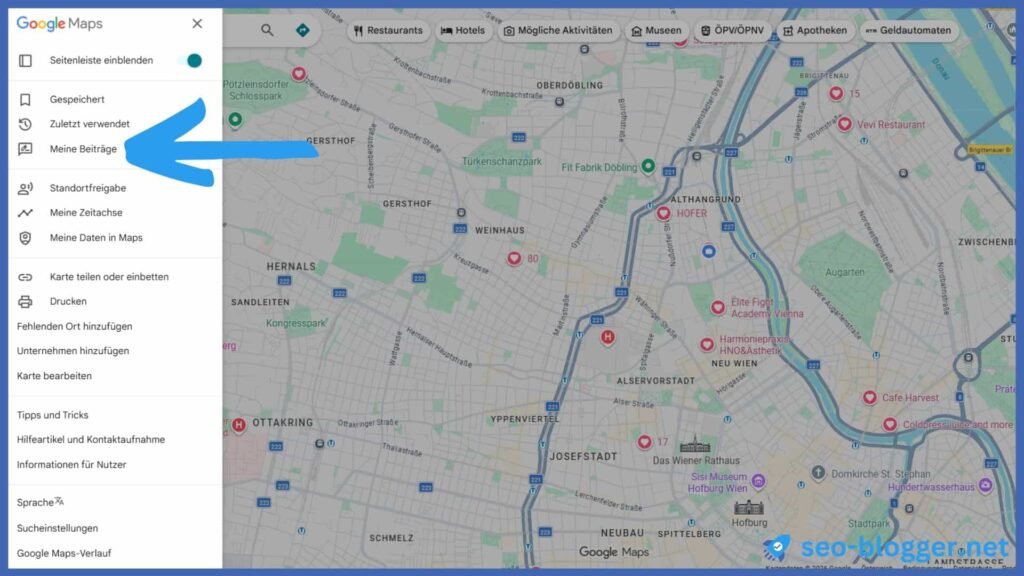The image size is (1024, 576).
Task: Select Mögliche Aktivitäten chip
Action: pos(558,31)
